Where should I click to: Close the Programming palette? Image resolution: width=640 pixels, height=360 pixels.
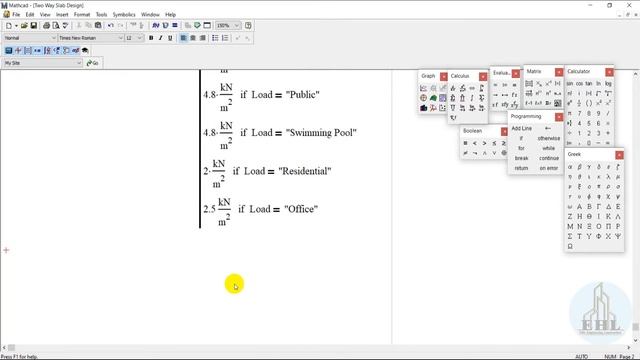pyautogui.click(x=559, y=117)
